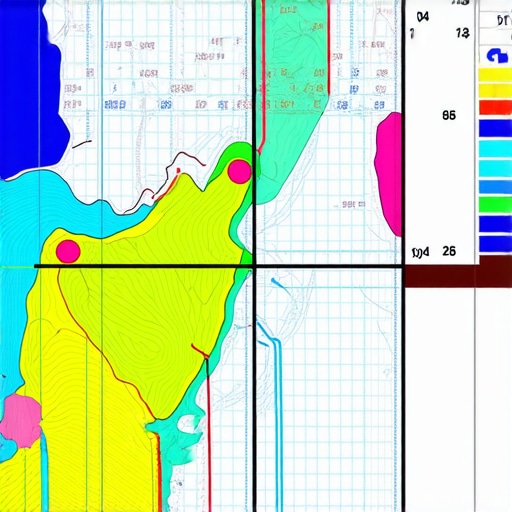Click pink circle marker above horizontal black line
The width and height of the screenshot is (512, 512).
[x=68, y=251]
